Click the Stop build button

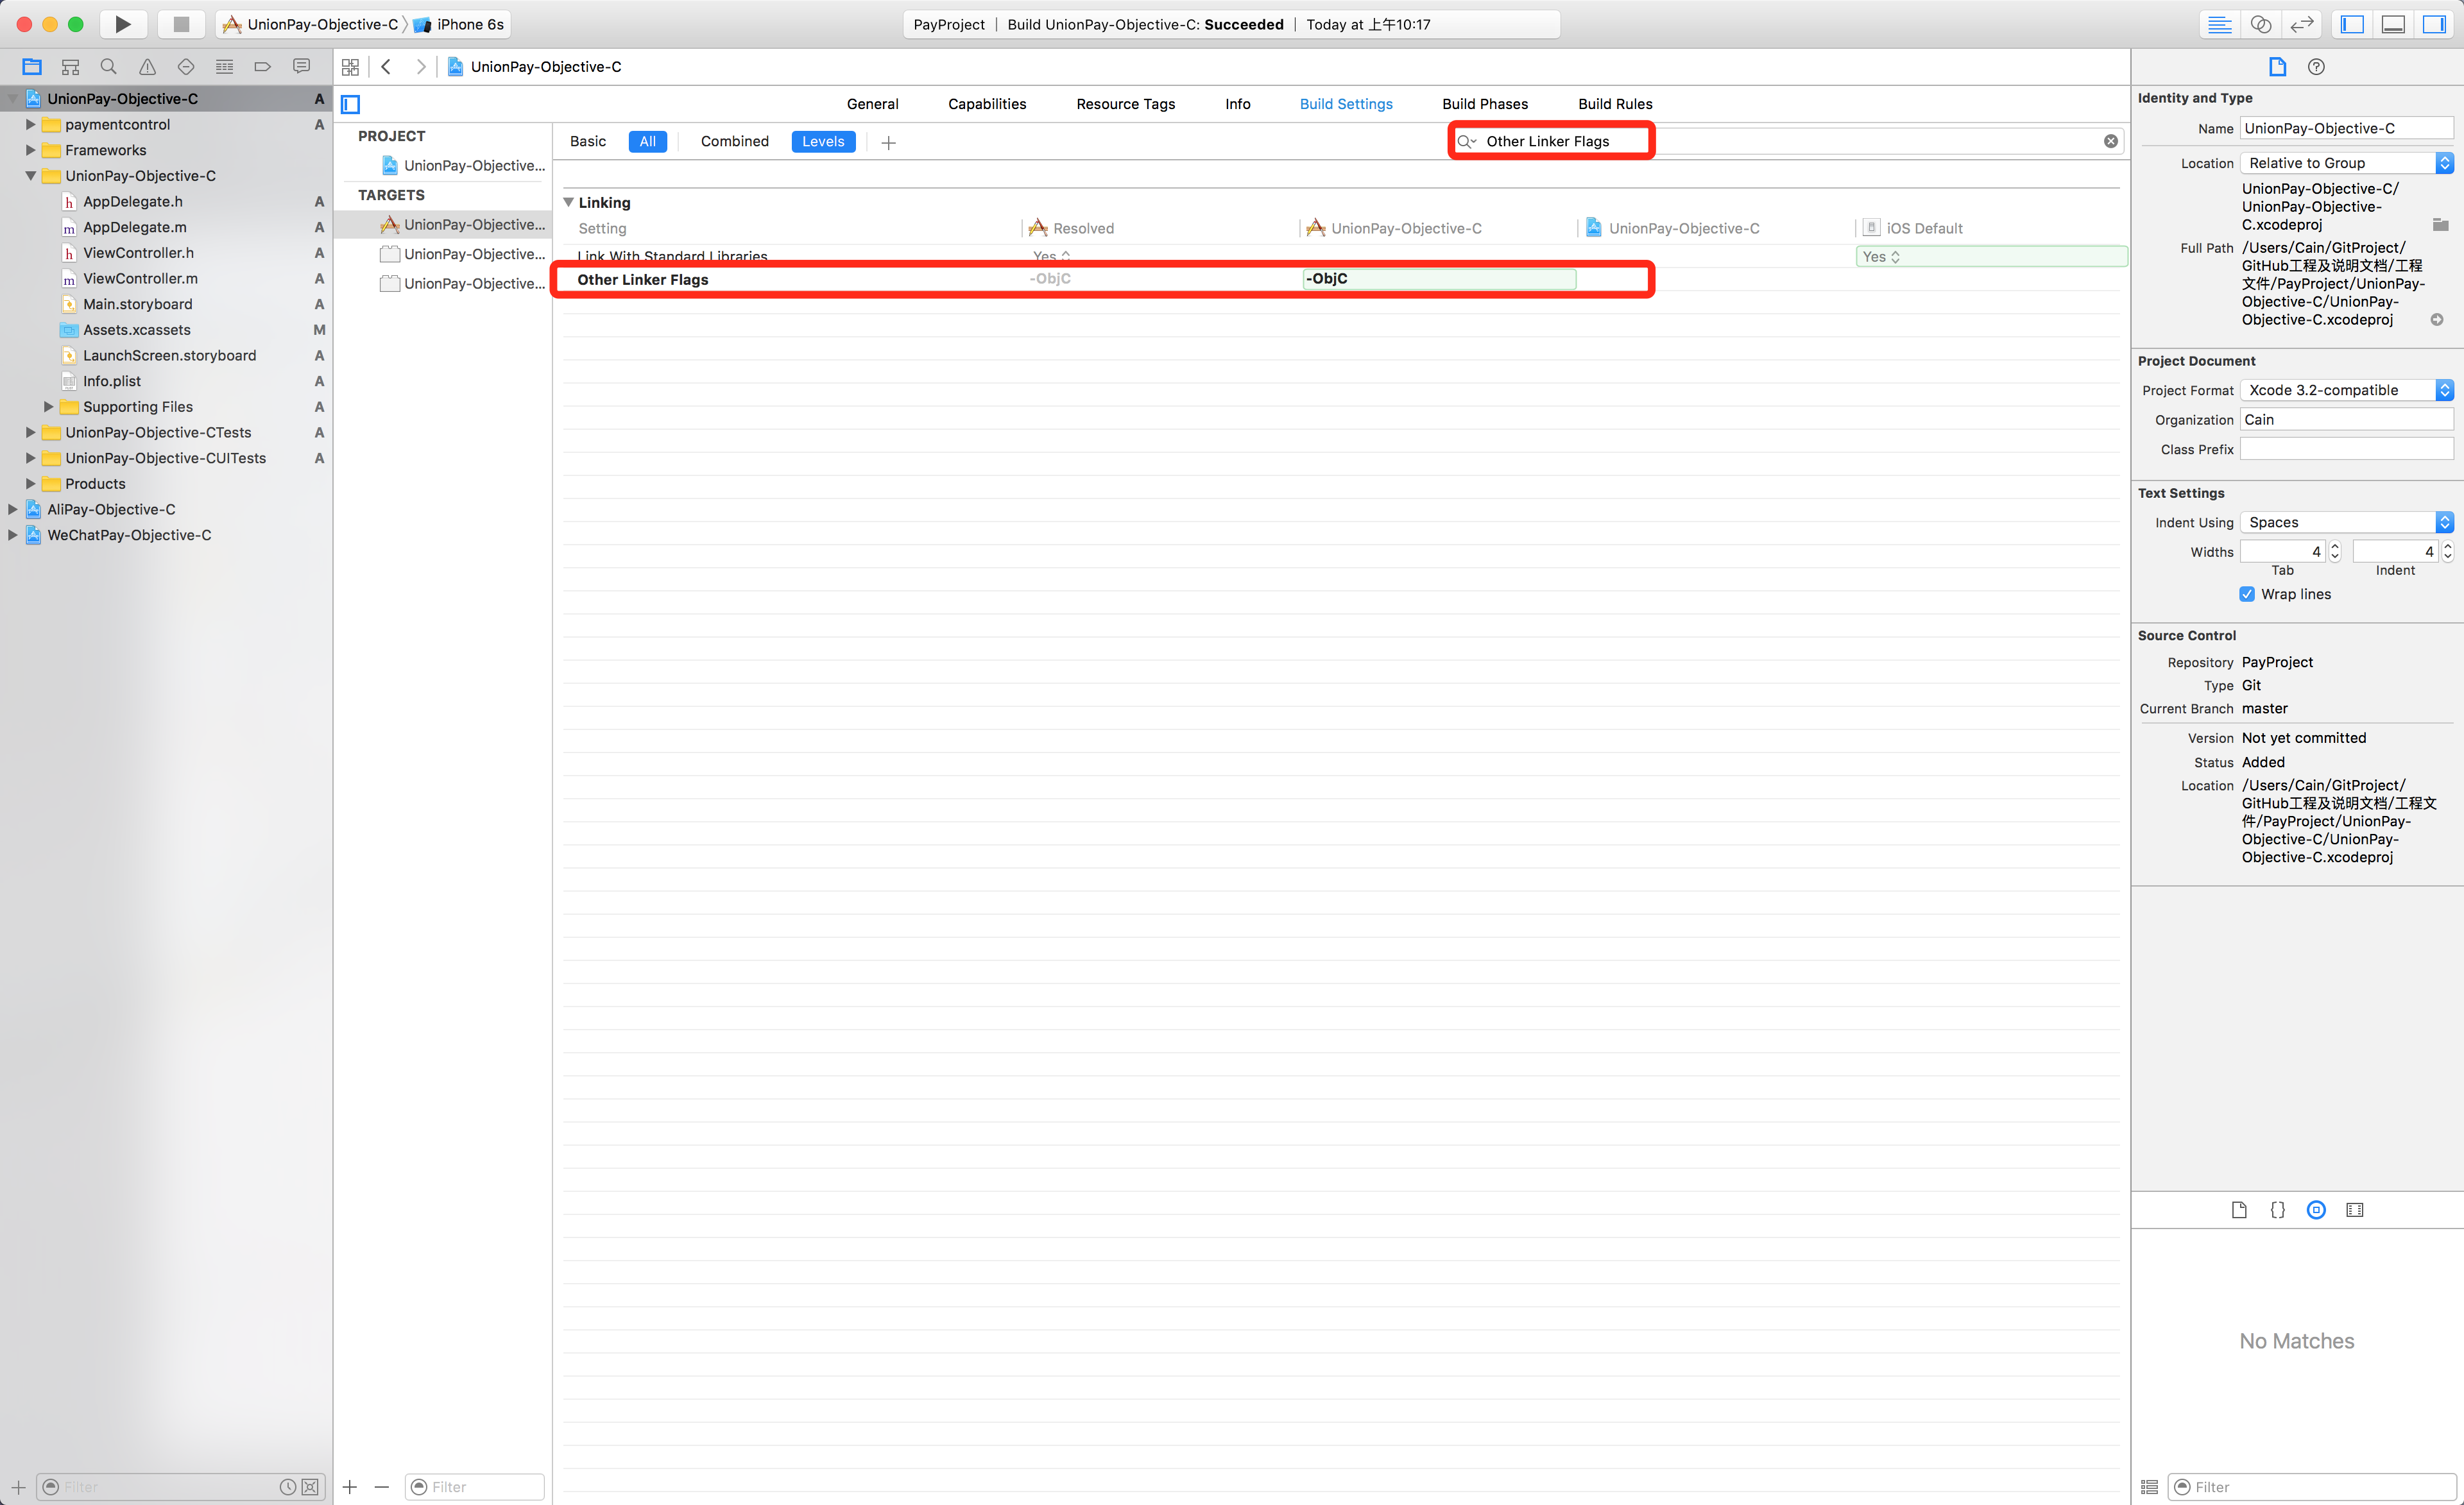[x=181, y=24]
